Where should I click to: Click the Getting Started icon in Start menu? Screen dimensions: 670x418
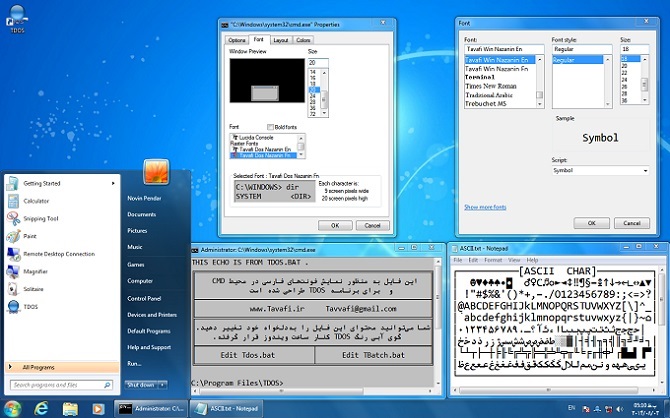[12, 183]
